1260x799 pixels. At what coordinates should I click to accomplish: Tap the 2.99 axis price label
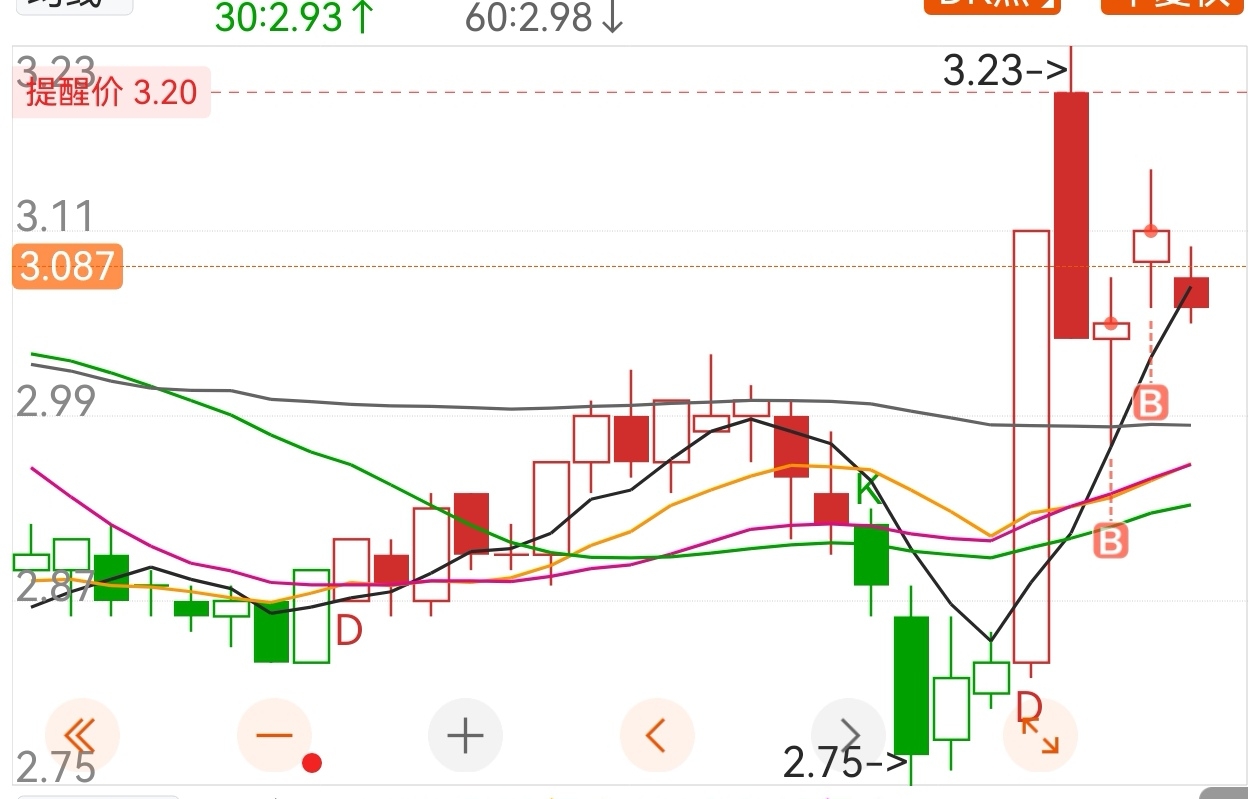click(55, 401)
